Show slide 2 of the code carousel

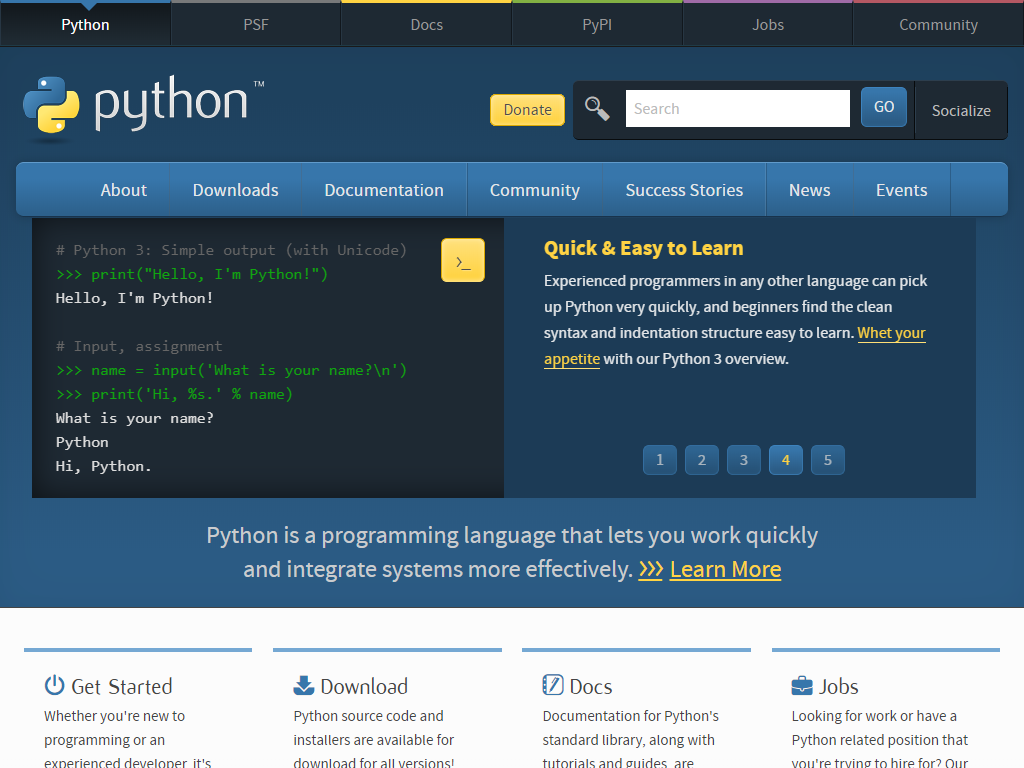[x=702, y=460]
